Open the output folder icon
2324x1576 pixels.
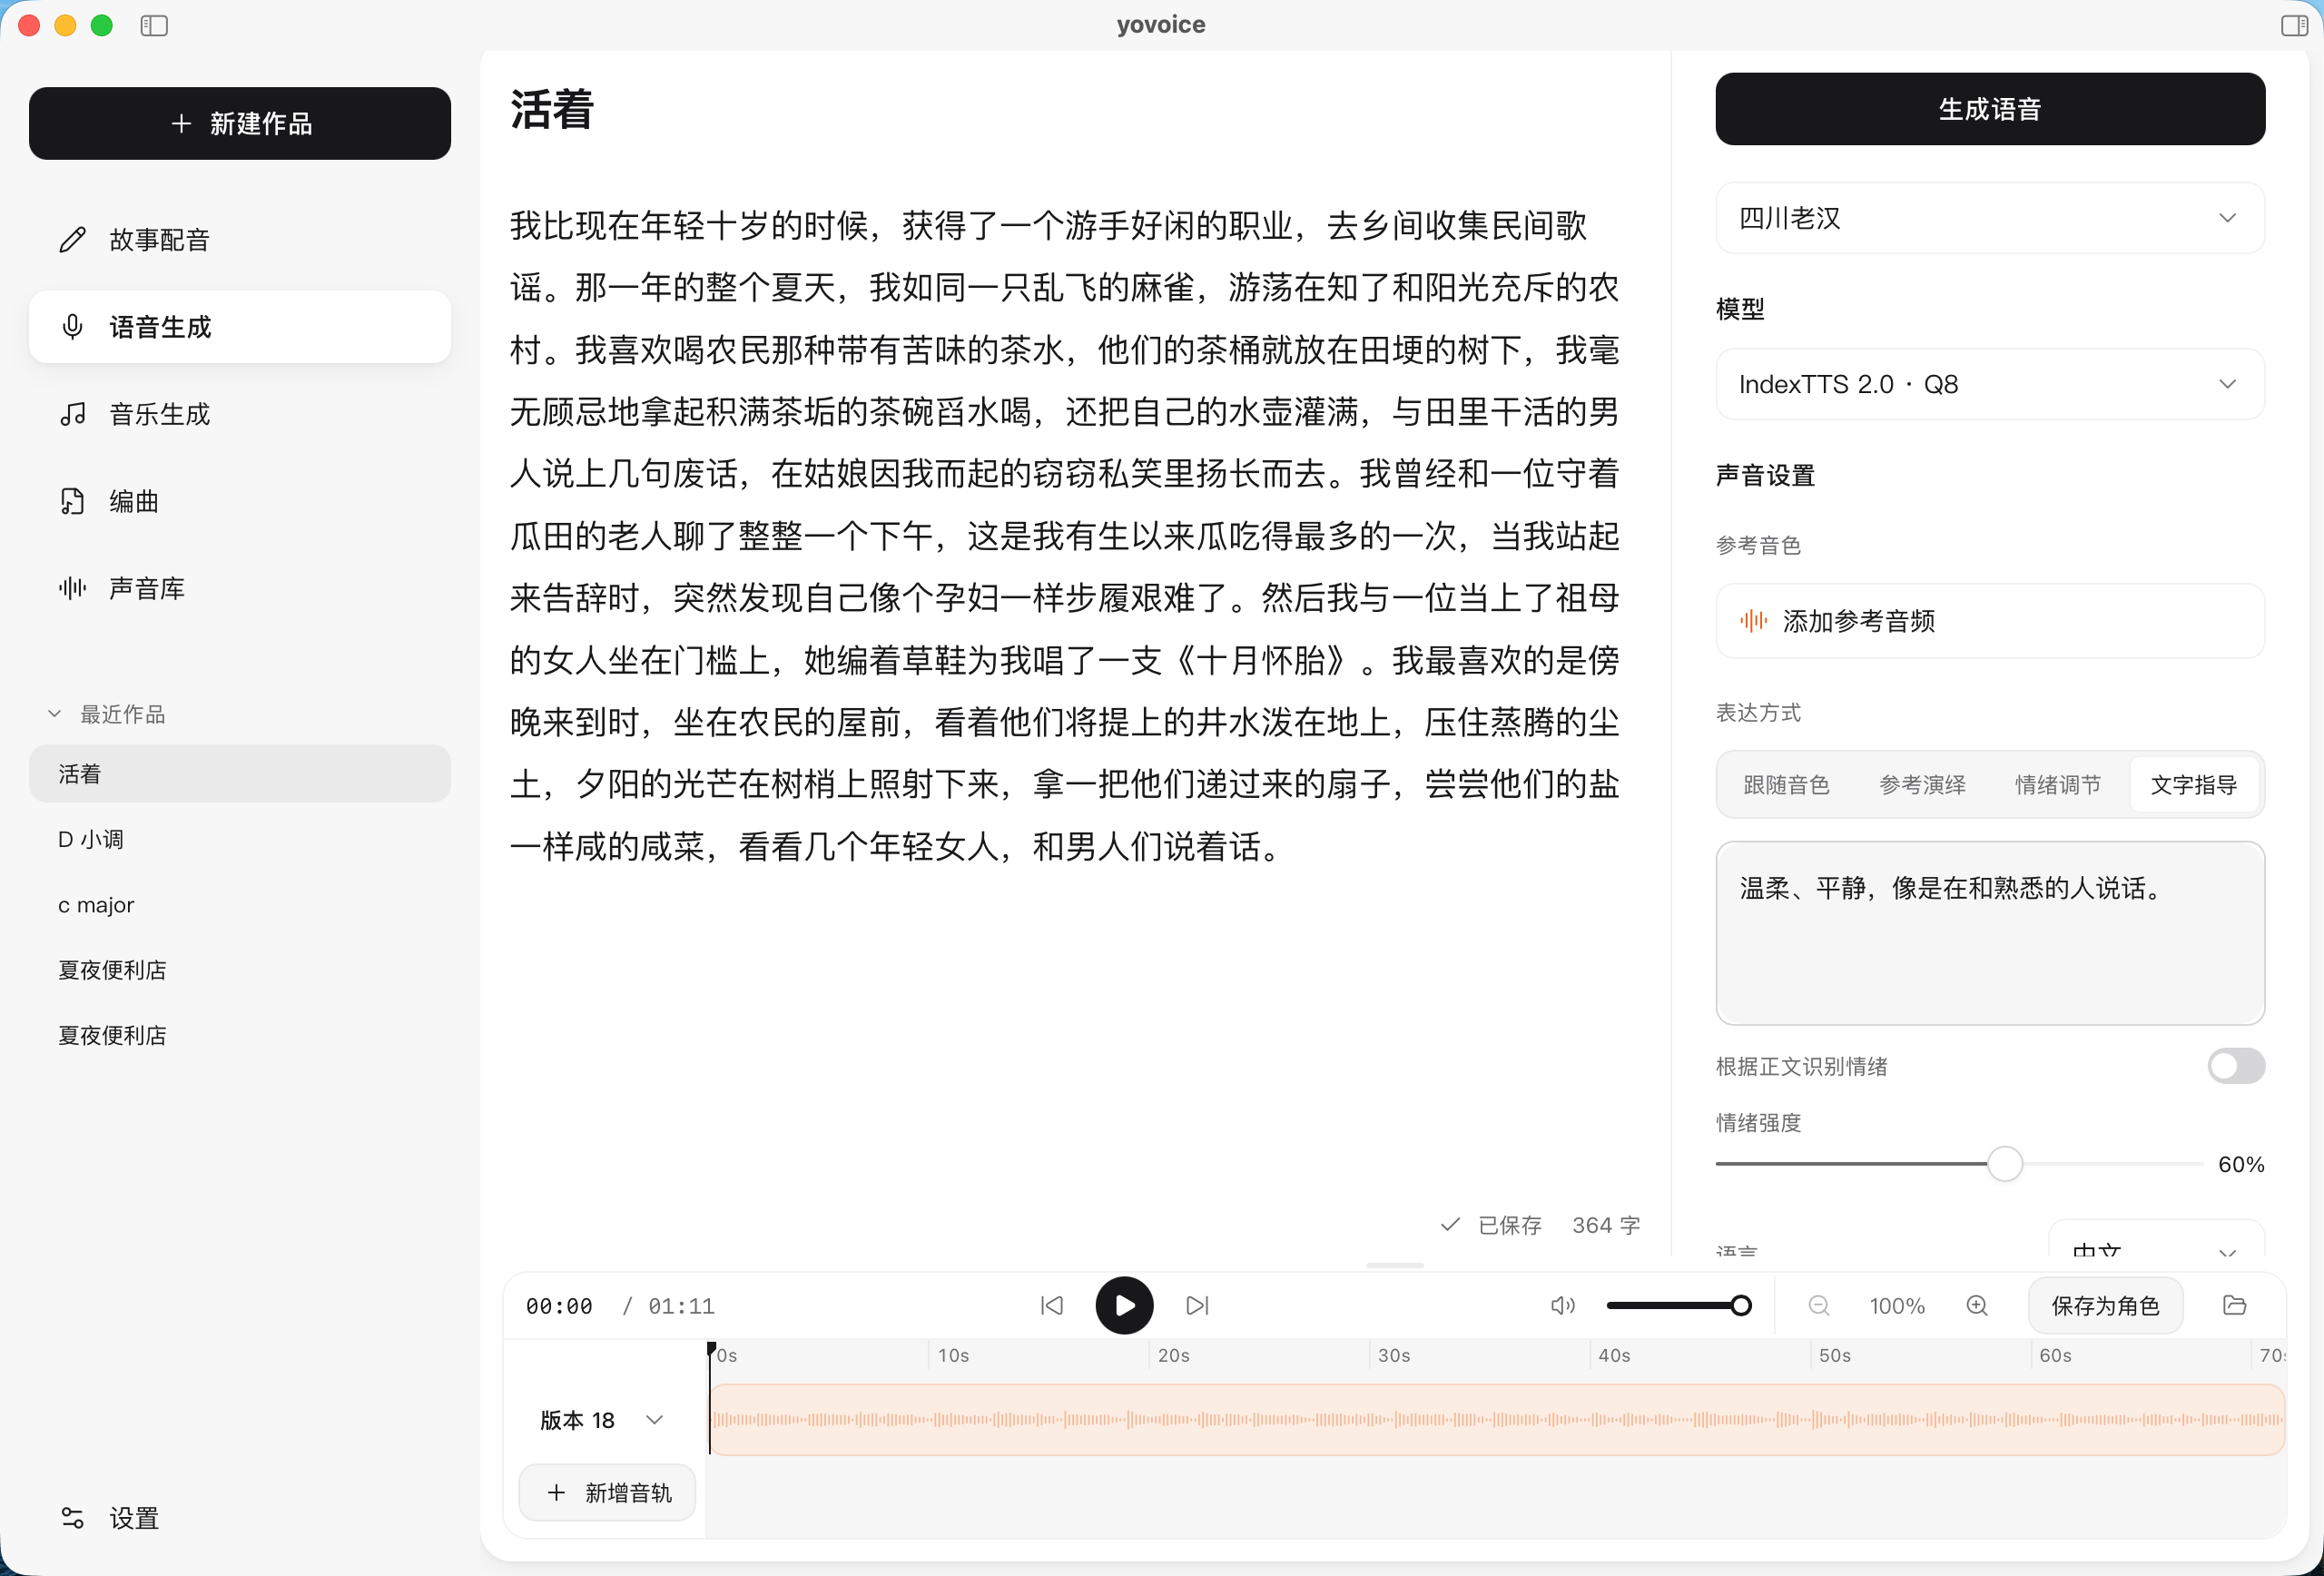click(2234, 1305)
